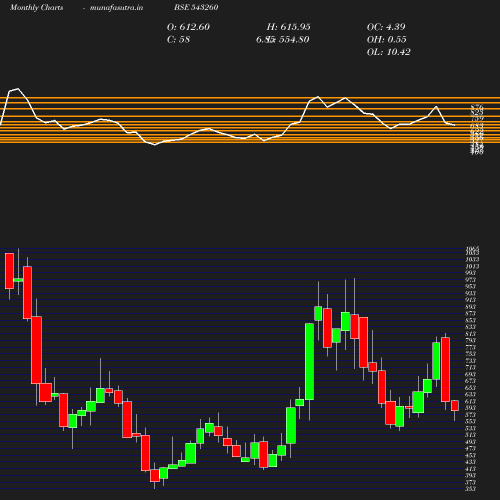This screenshot has width=500, height=500.
Task: Click the munafasutra.in watermark text
Action: click(117, 7)
